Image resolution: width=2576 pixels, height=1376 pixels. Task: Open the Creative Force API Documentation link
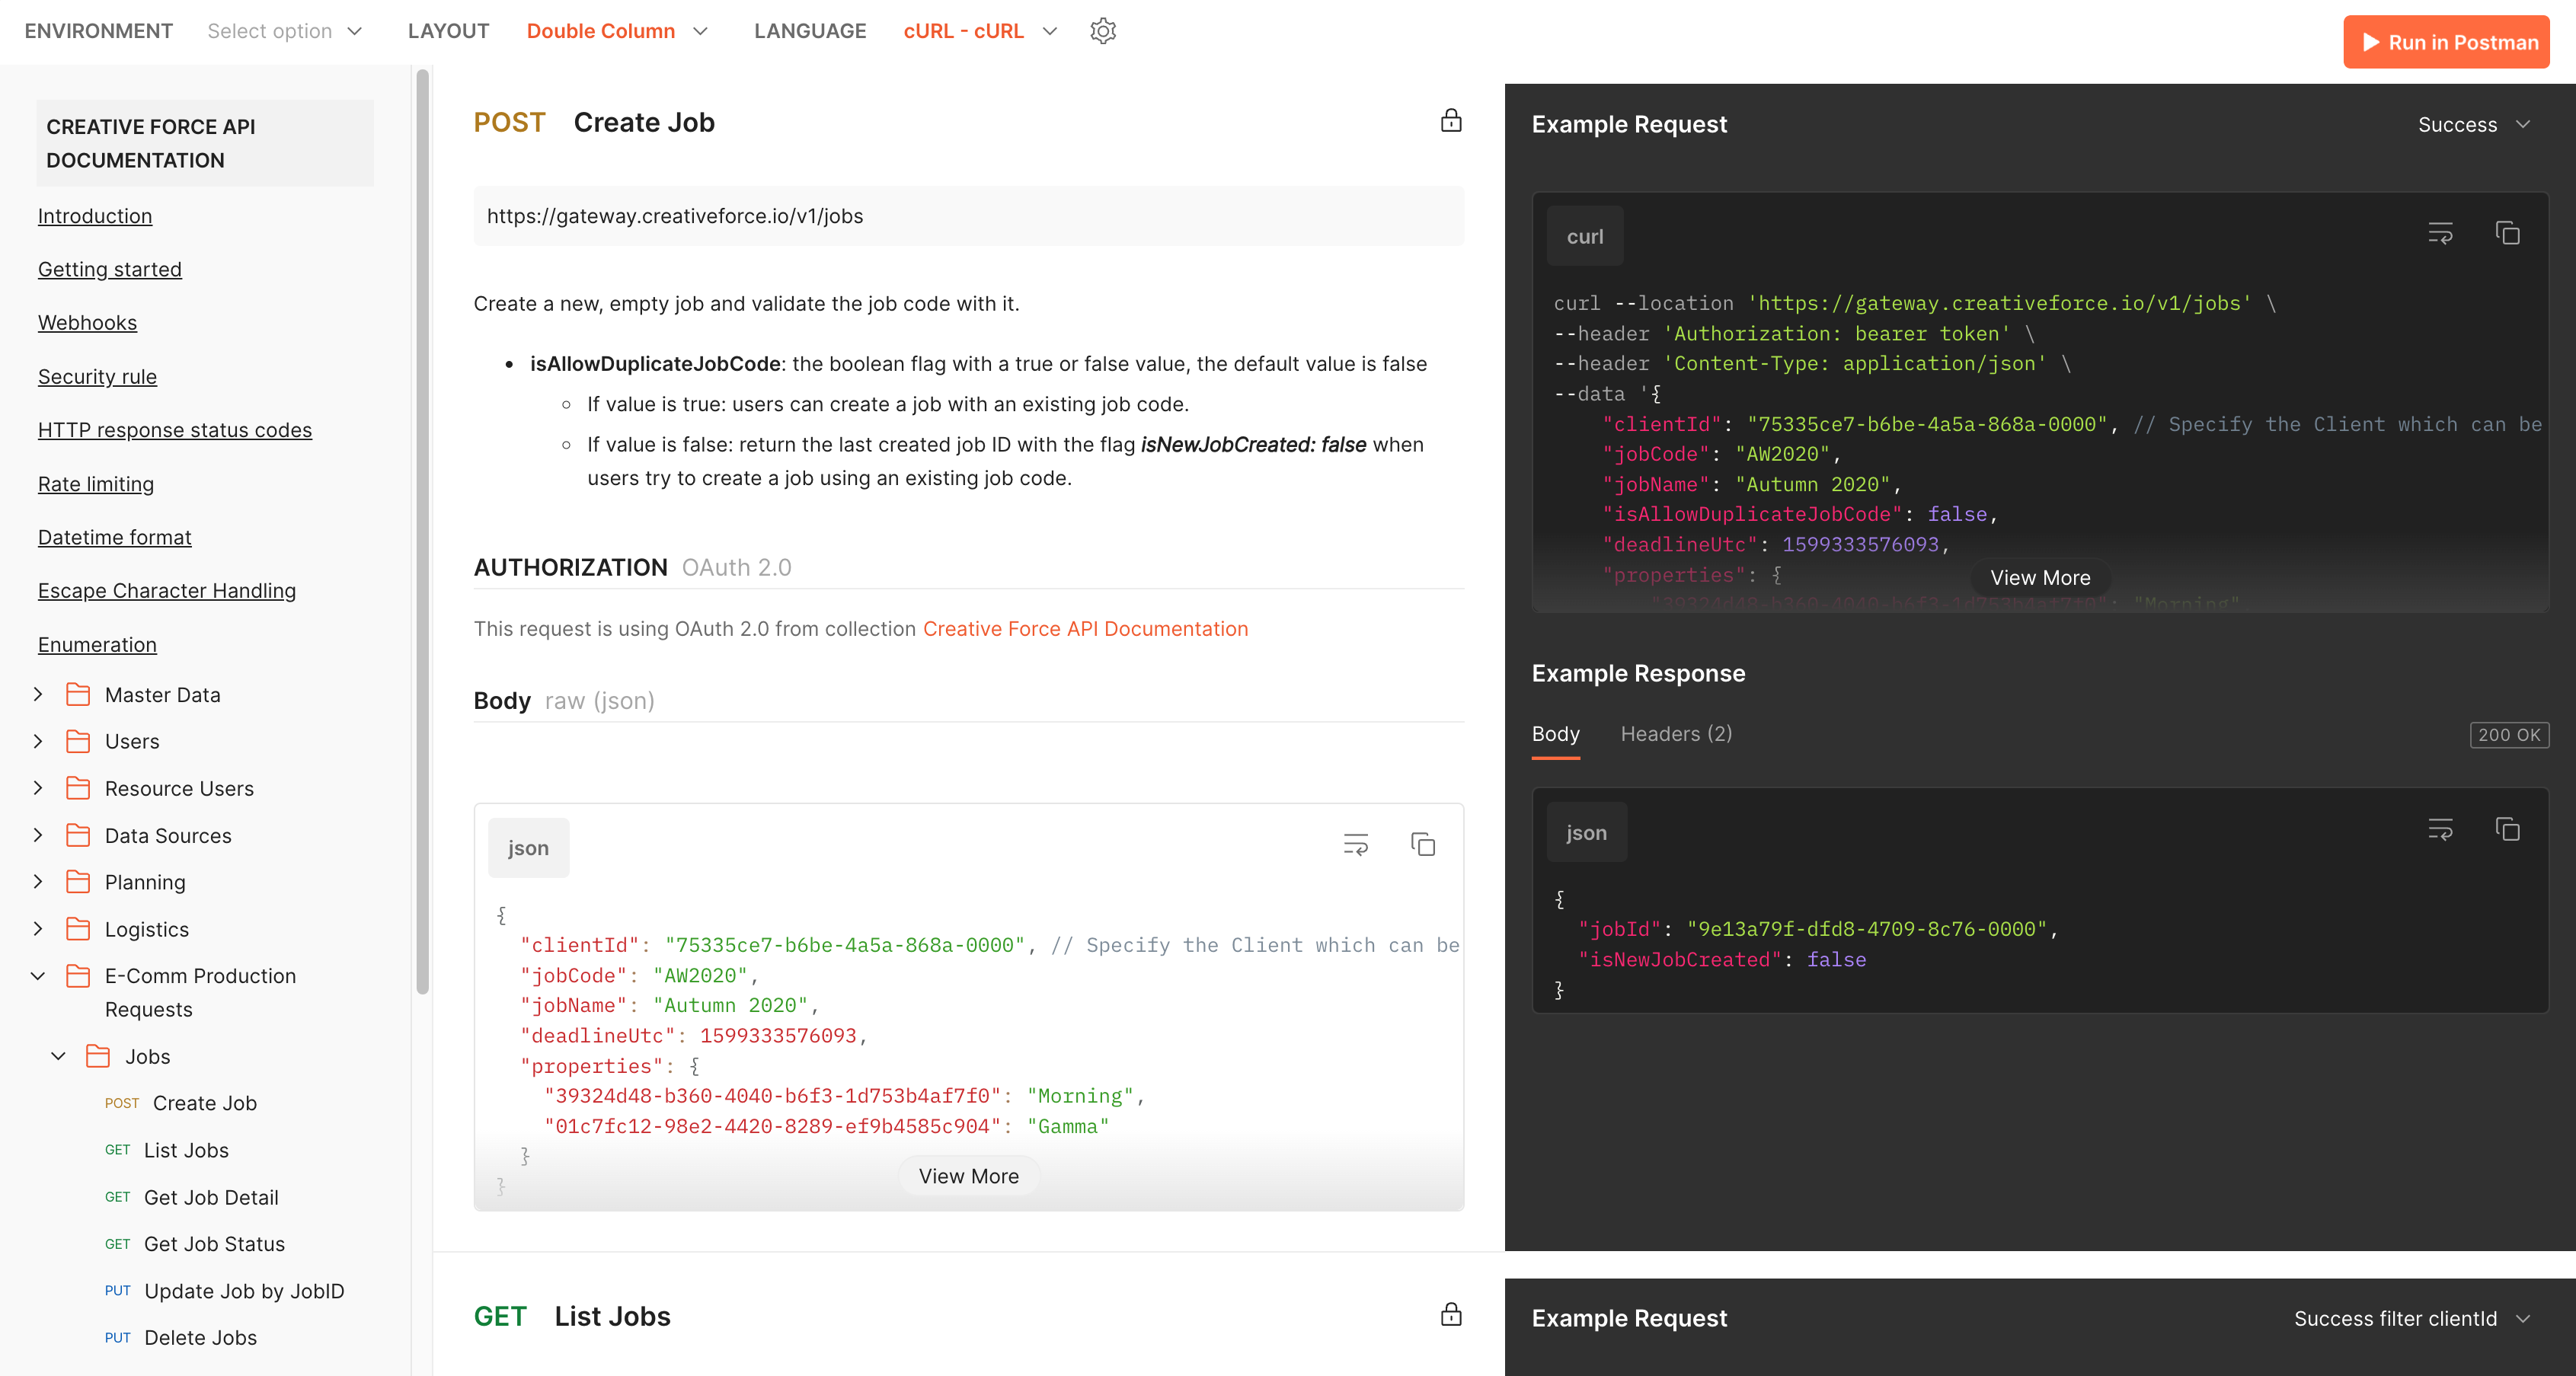(1085, 629)
